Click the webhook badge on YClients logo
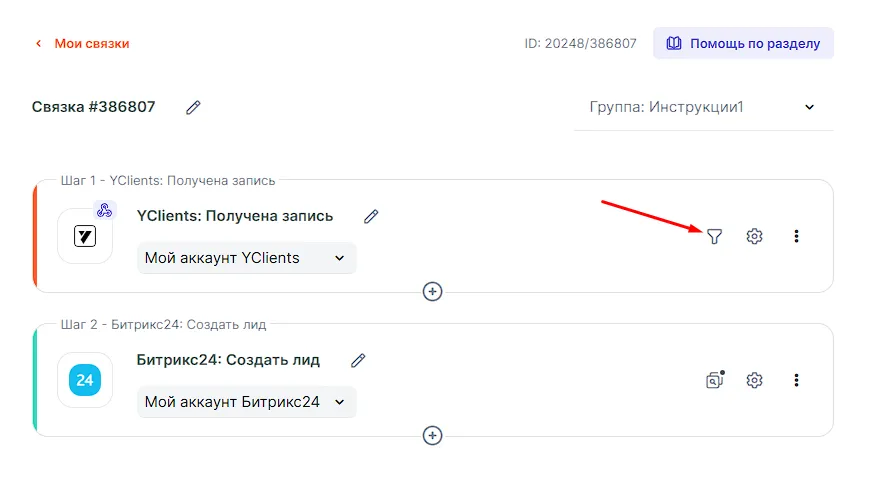 click(x=105, y=211)
